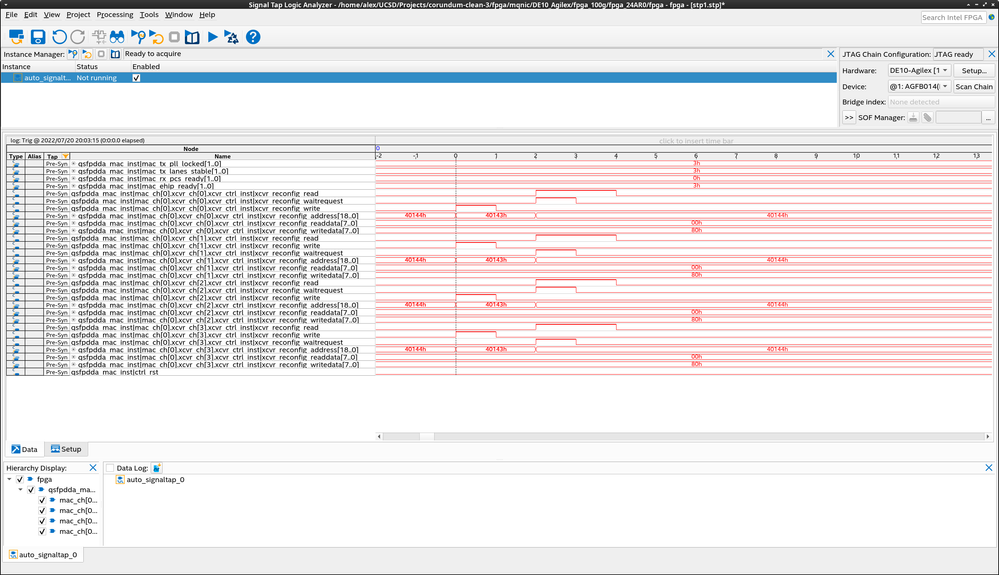Click the grayed-out Redo icon
Viewport: 999px width, 575px height.
tap(78, 37)
